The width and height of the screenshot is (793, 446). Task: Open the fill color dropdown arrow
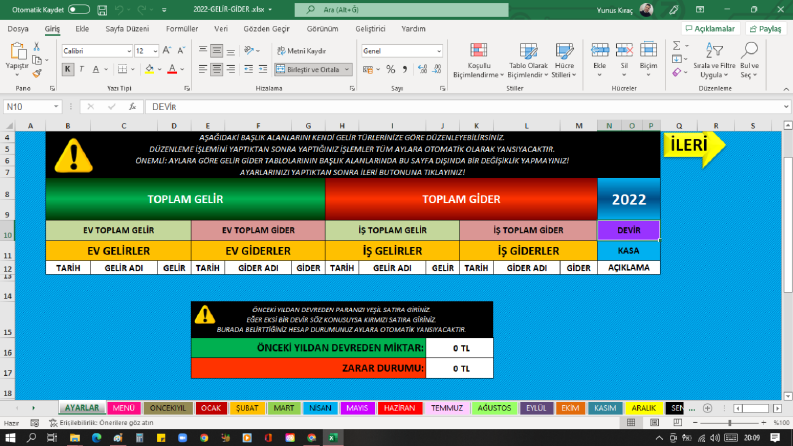tap(159, 69)
